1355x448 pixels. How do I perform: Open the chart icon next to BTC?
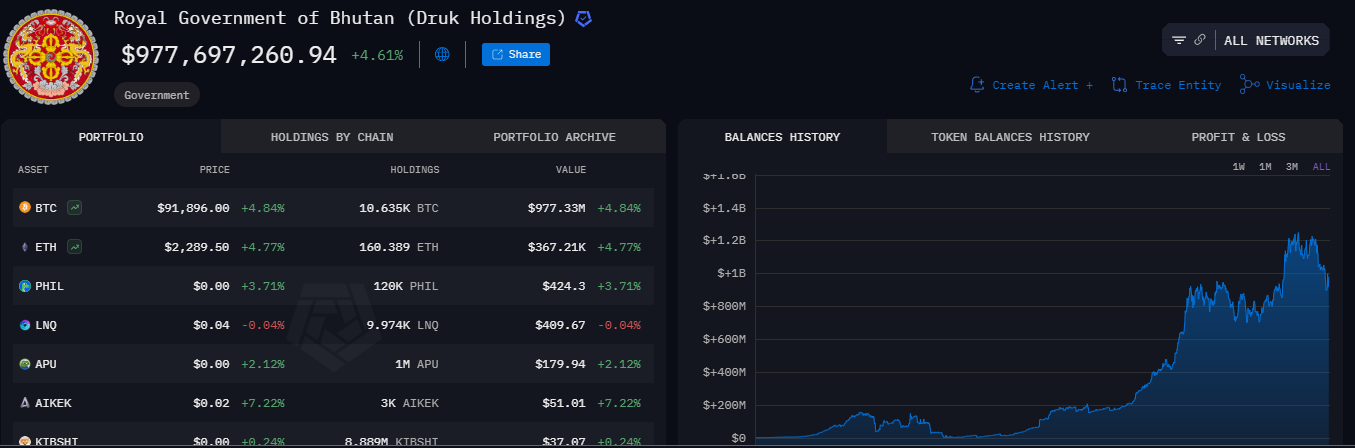[75, 208]
